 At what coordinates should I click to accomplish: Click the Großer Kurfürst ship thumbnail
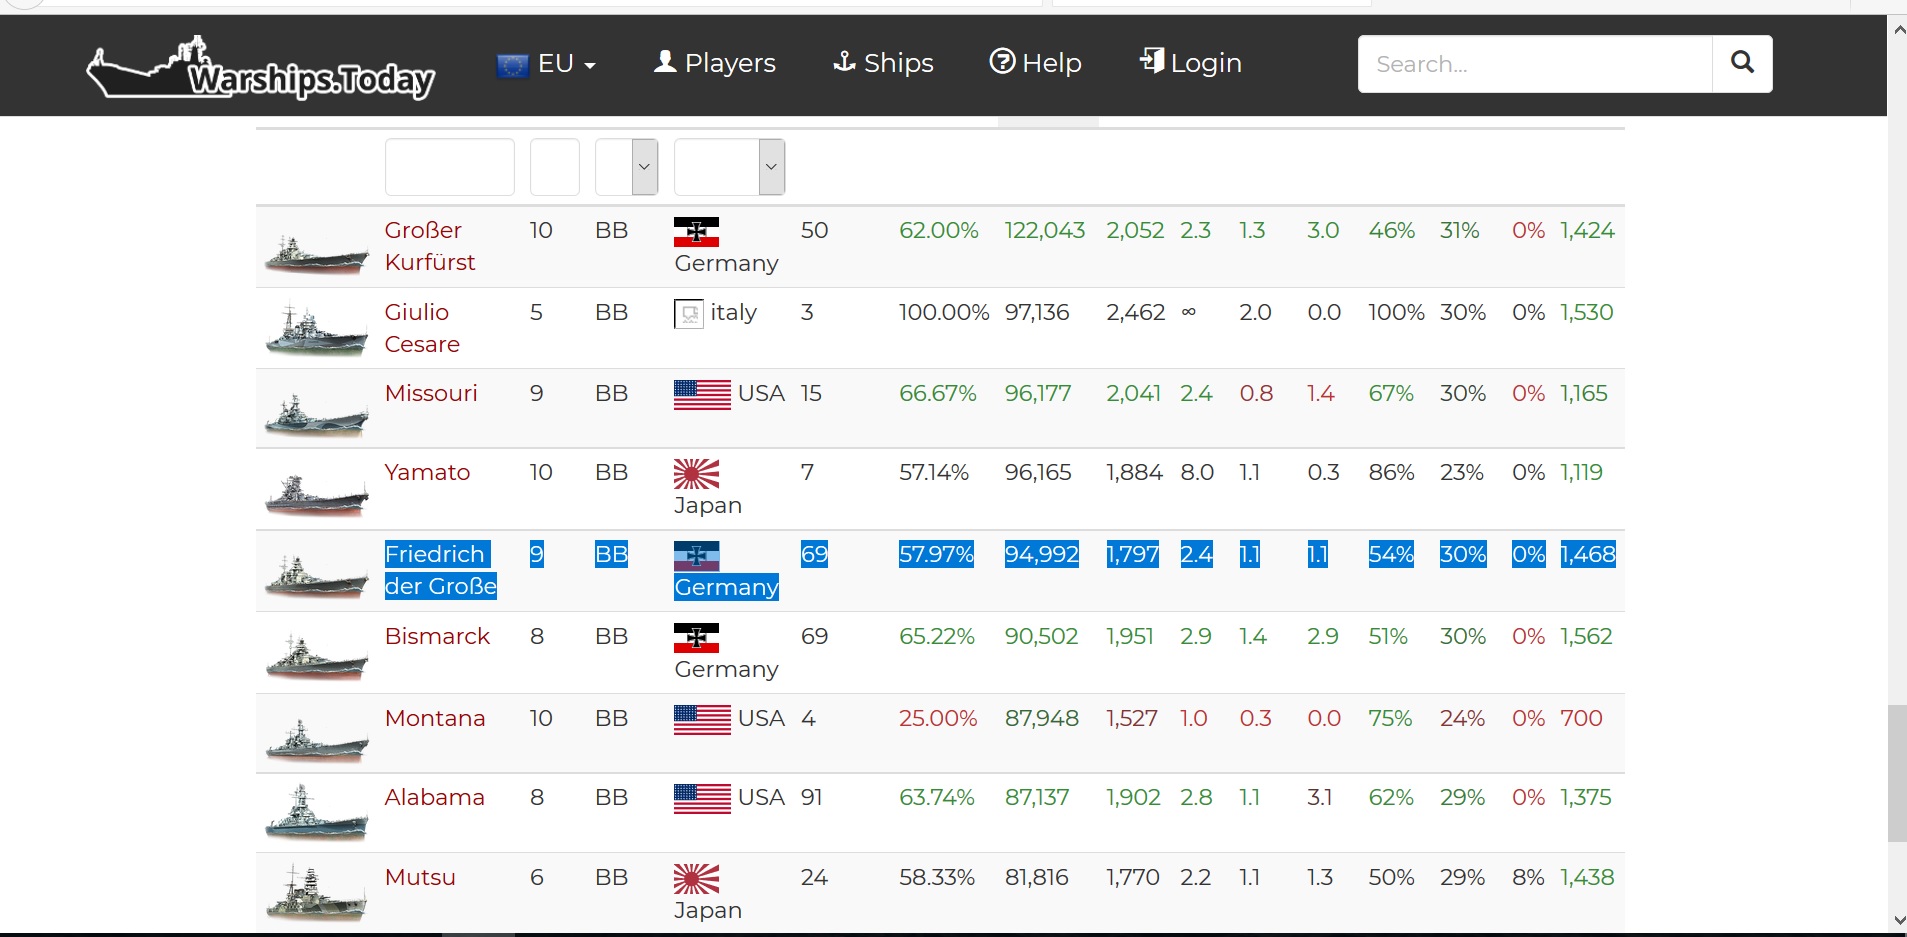coord(316,254)
